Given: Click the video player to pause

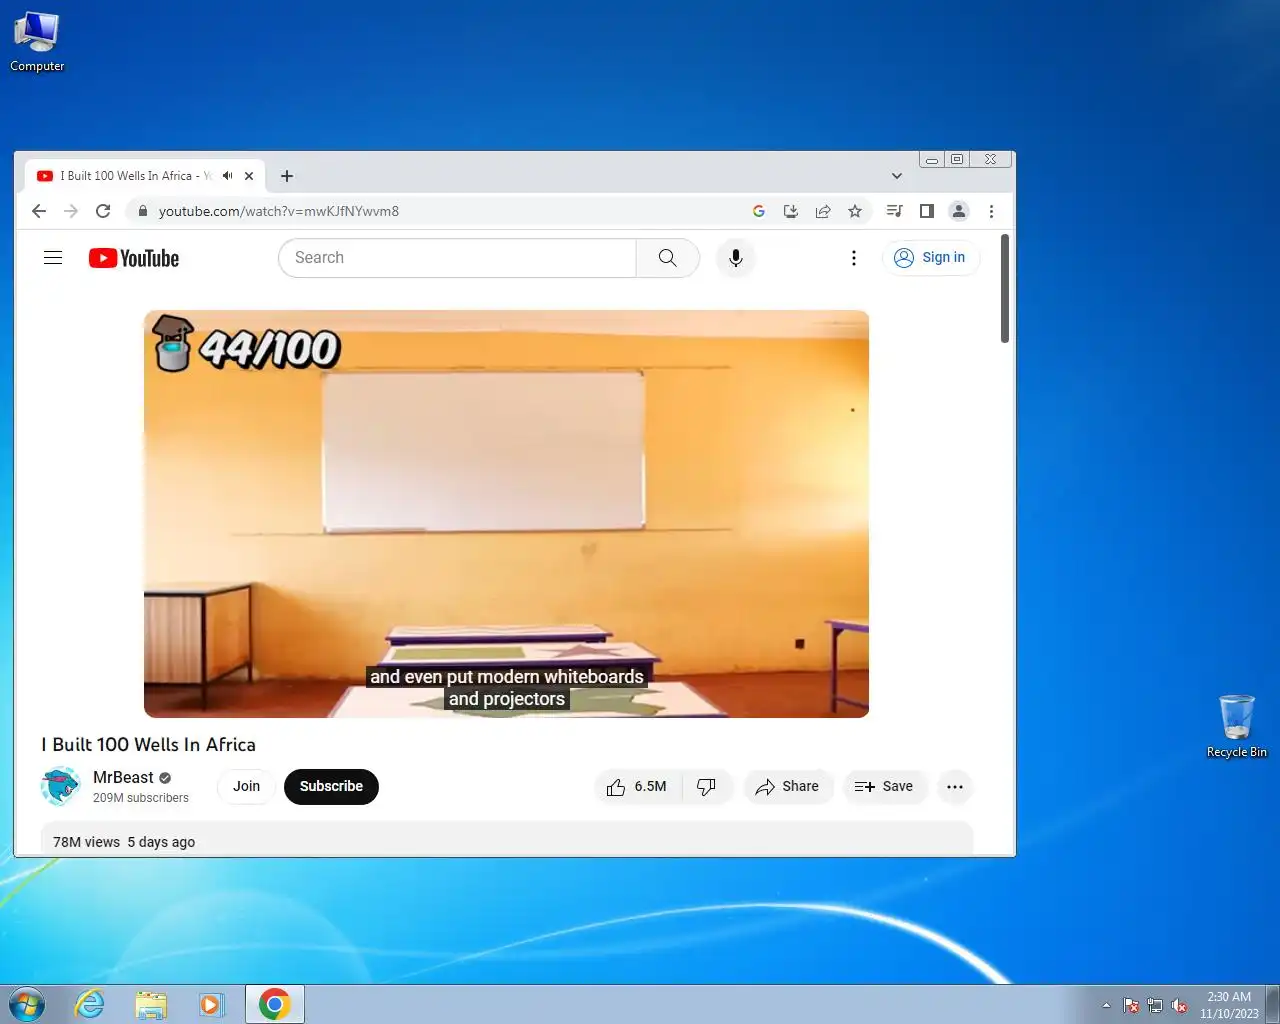Looking at the screenshot, I should pos(506,513).
